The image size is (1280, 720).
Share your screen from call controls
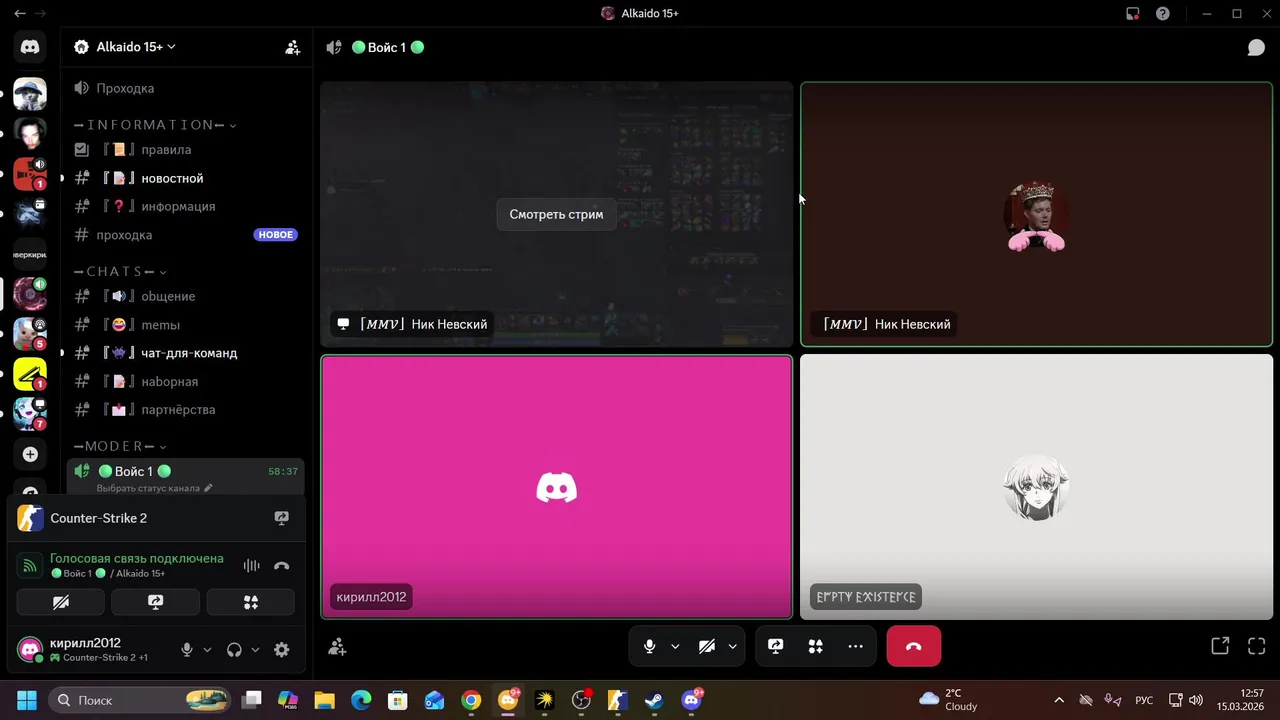coord(776,646)
